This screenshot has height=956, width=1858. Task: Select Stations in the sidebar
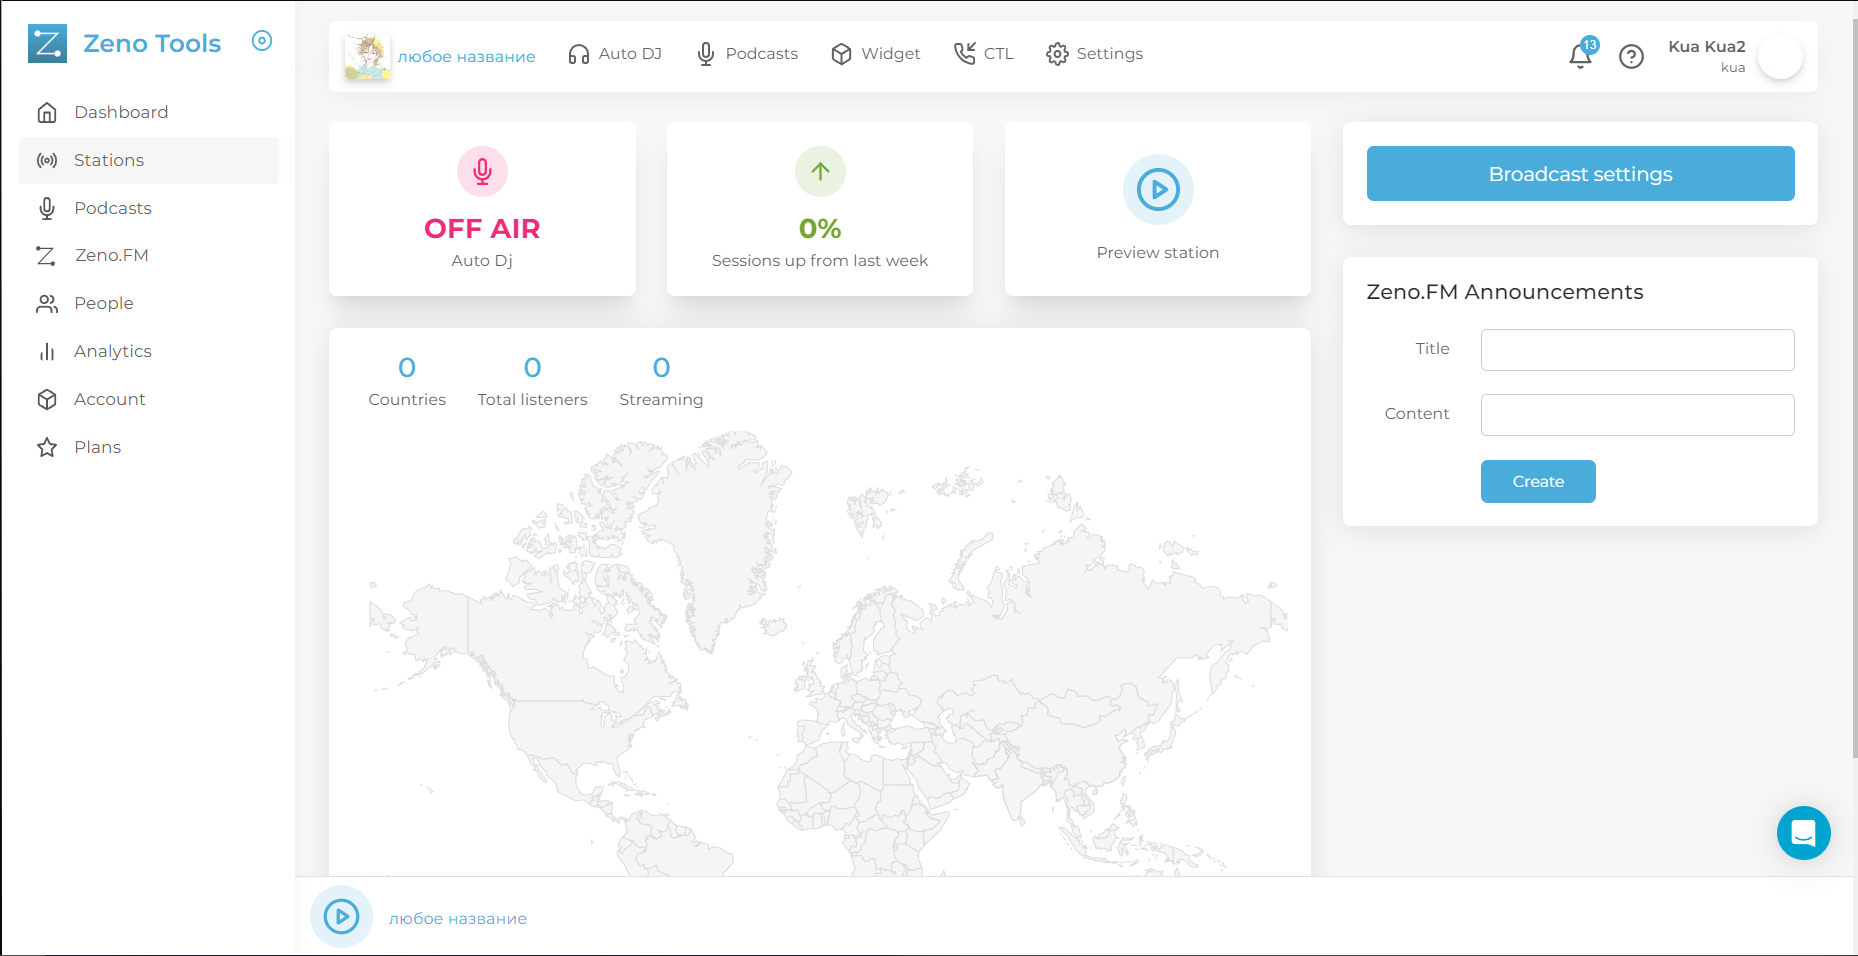[x=149, y=160]
